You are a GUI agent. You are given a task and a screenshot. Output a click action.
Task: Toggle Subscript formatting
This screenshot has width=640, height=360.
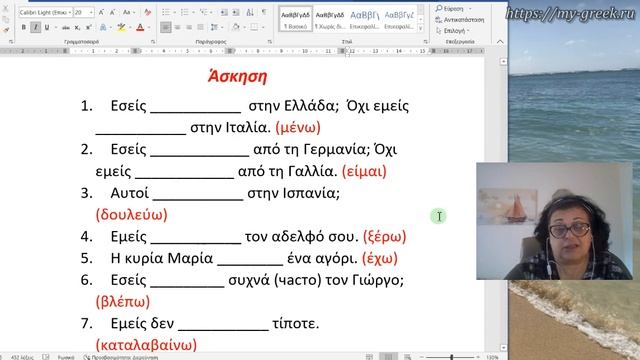click(77, 28)
